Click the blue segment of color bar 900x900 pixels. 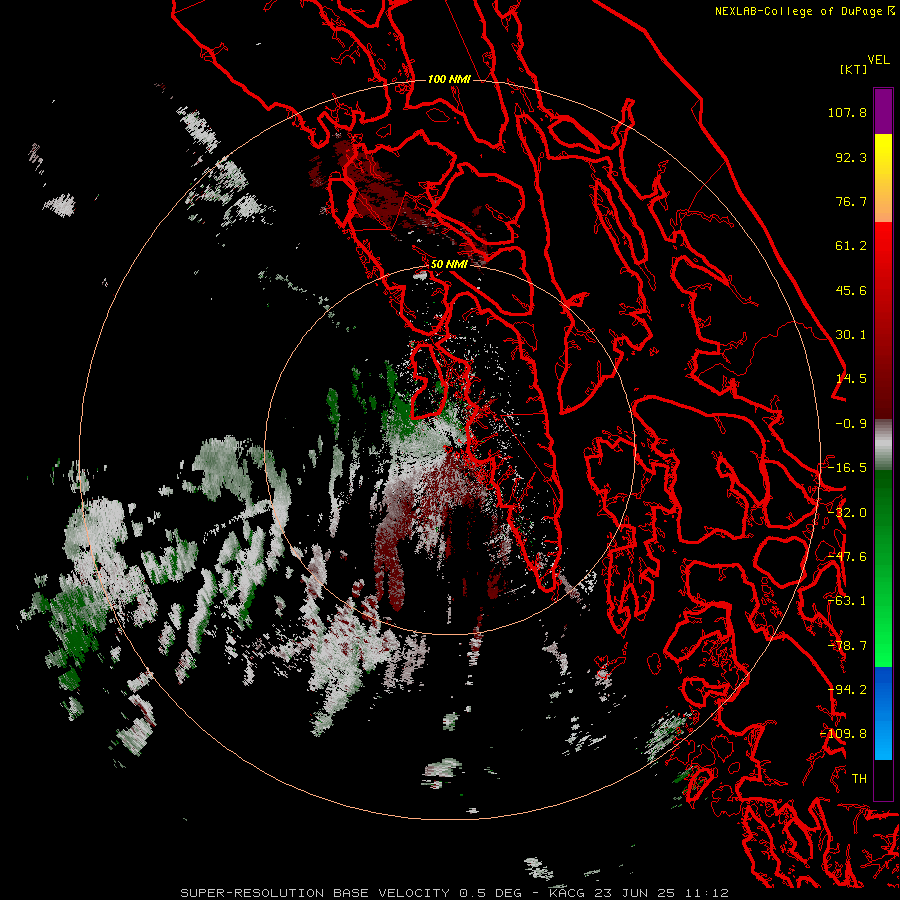(883, 713)
